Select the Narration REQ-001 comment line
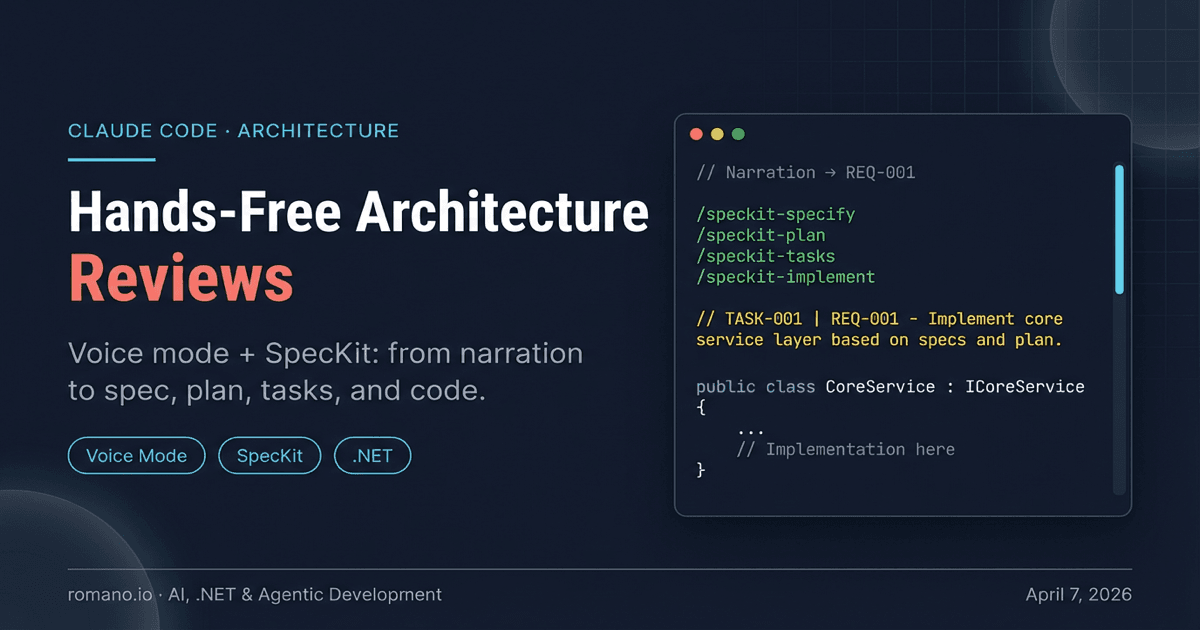This screenshot has height=630, width=1200. click(805, 172)
